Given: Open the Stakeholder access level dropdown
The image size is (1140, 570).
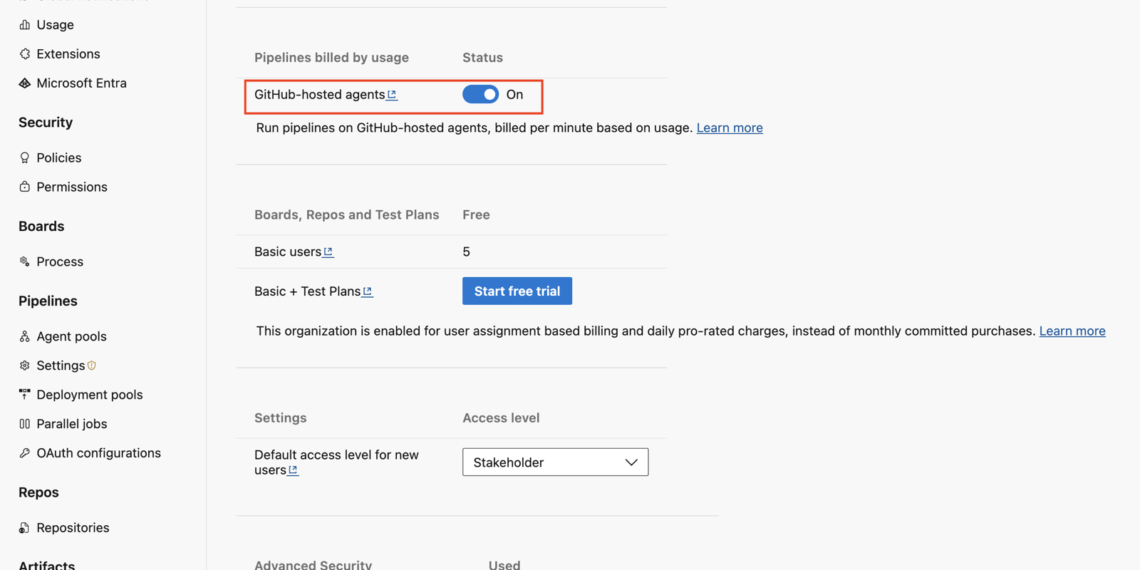Looking at the screenshot, I should pos(555,462).
